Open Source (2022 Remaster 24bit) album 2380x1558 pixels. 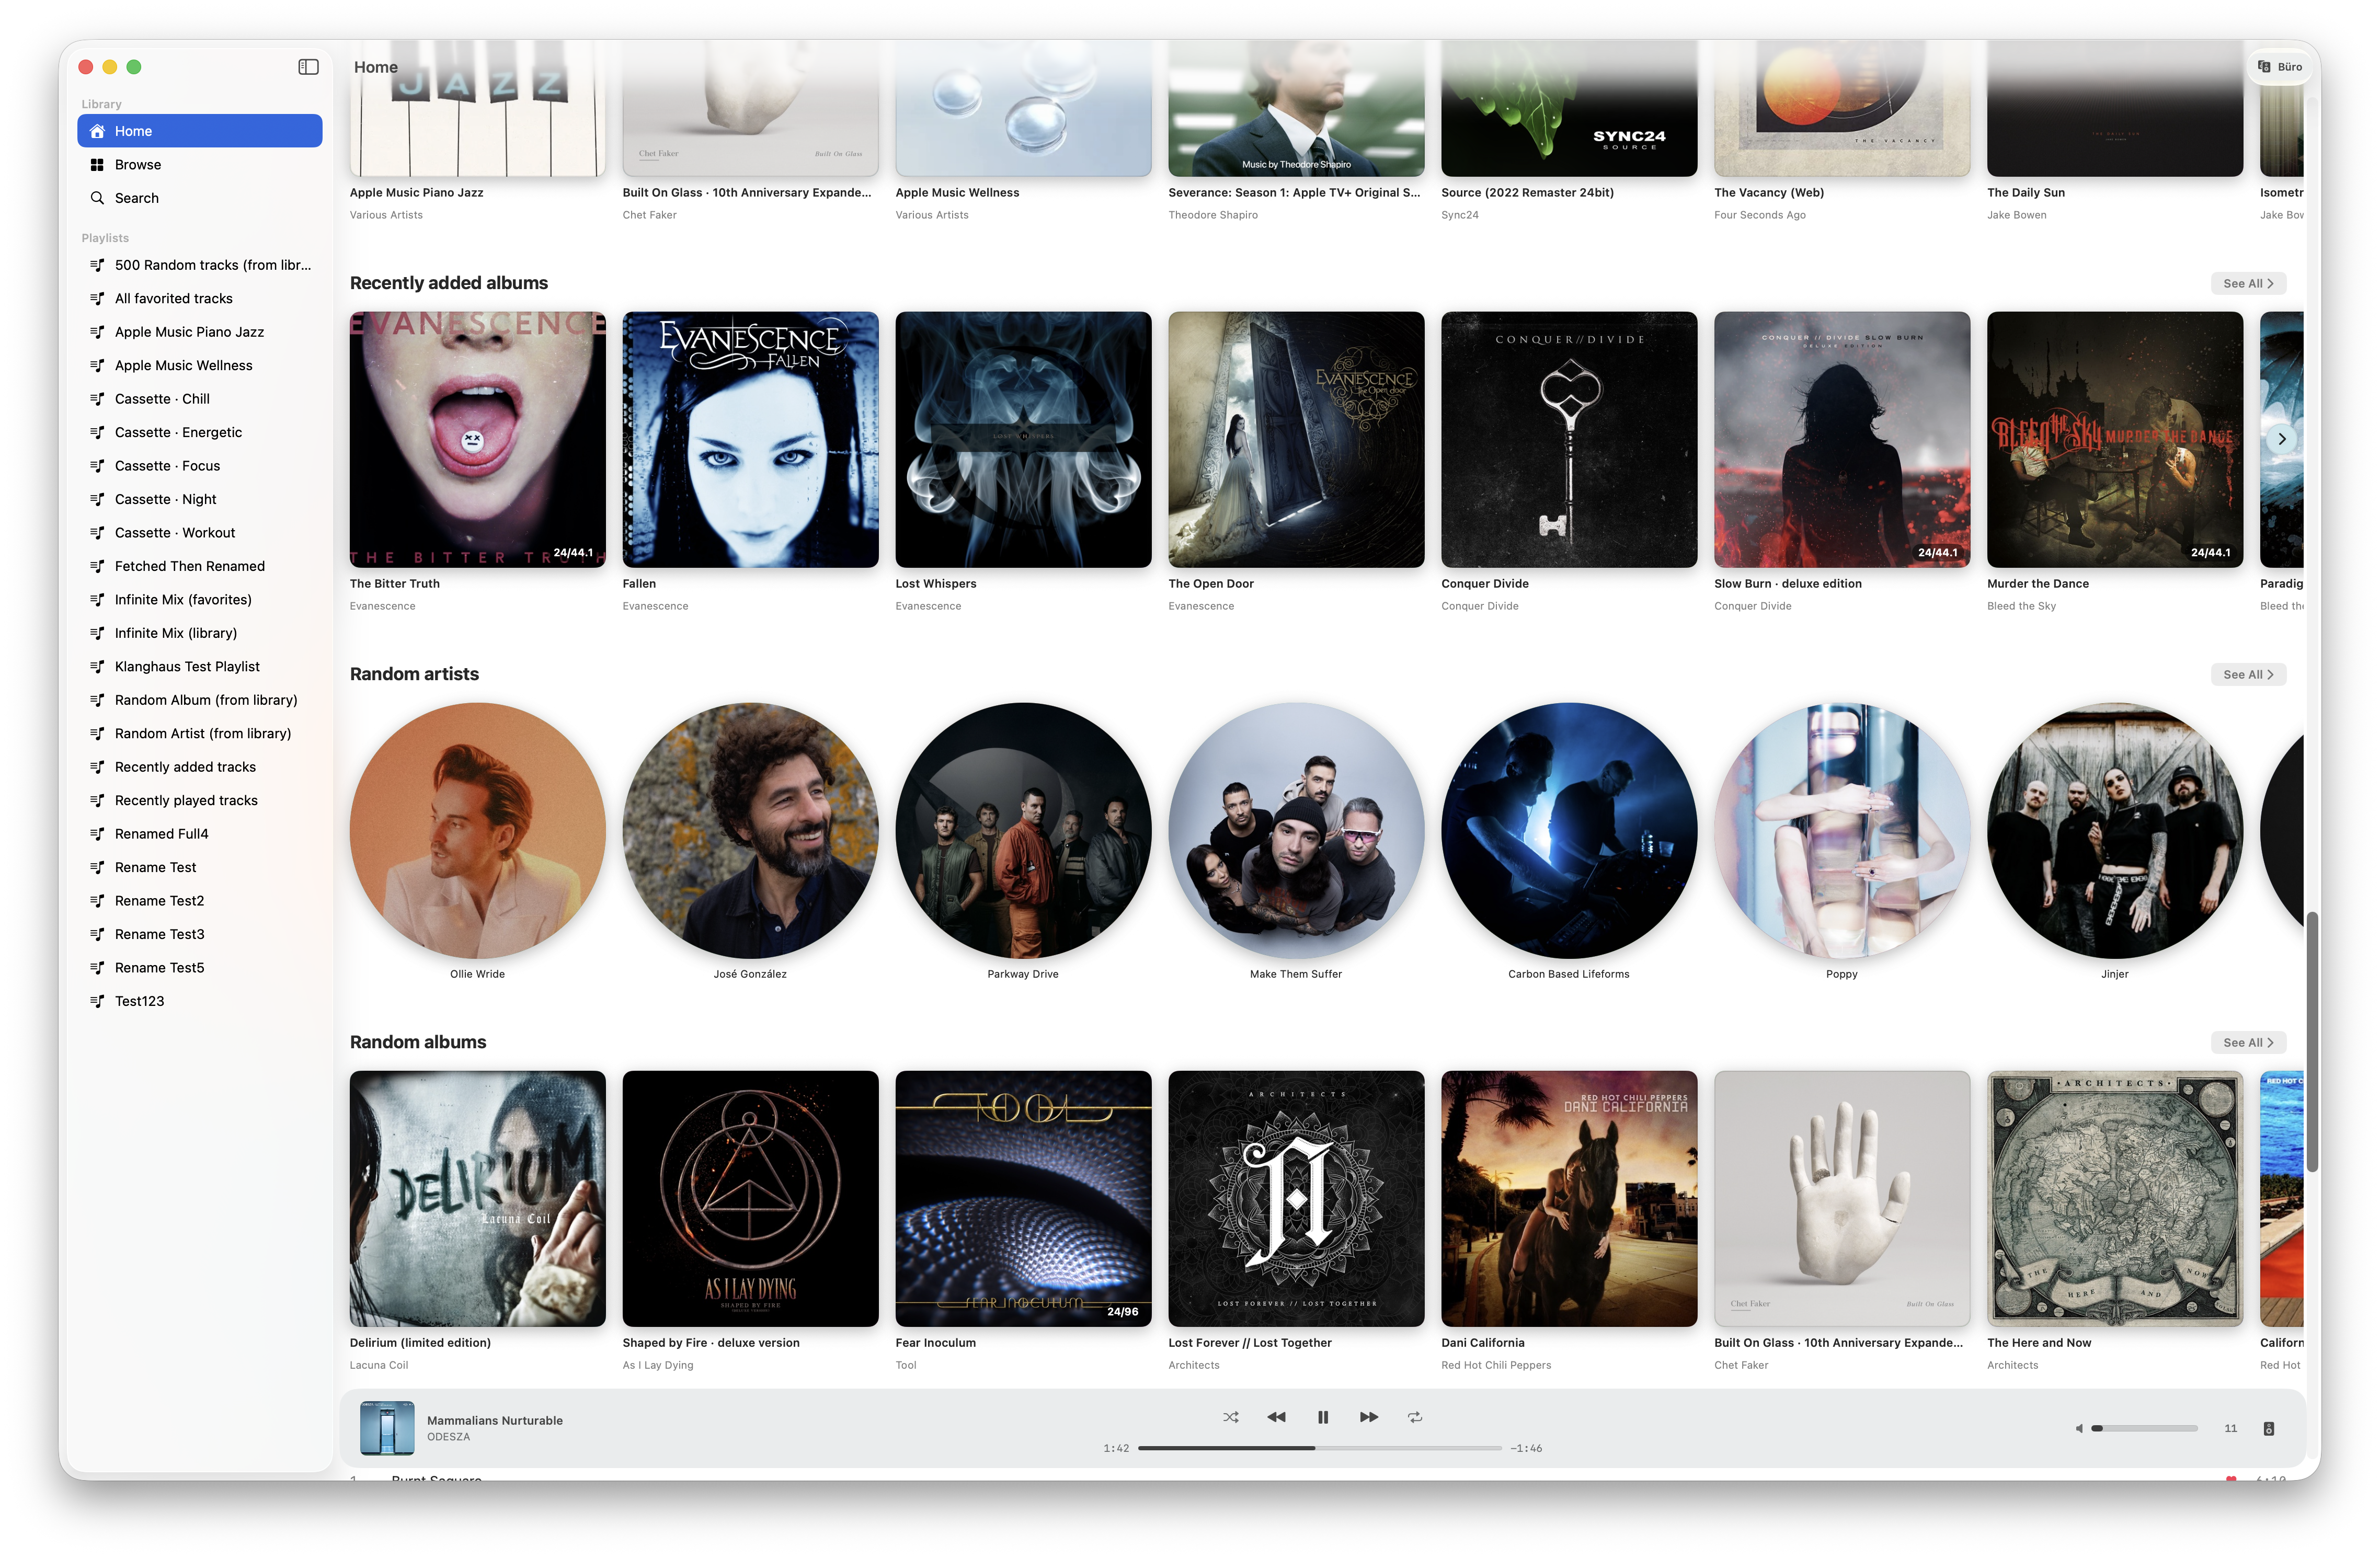(1569, 108)
